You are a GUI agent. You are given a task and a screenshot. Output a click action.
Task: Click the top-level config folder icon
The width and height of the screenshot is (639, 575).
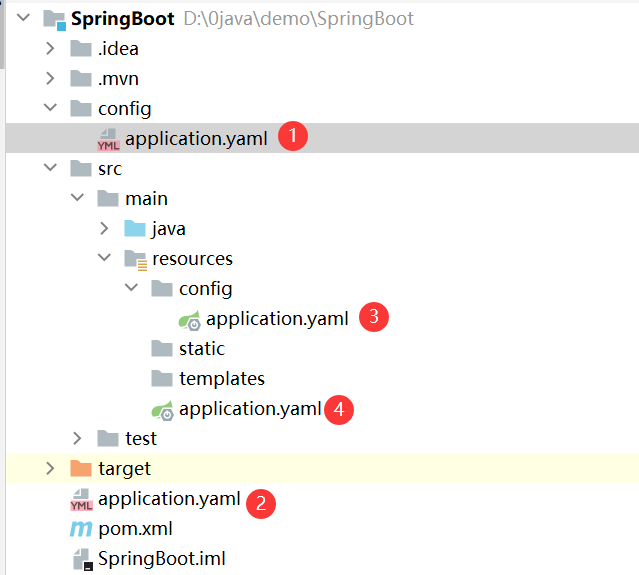pyautogui.click(x=81, y=108)
